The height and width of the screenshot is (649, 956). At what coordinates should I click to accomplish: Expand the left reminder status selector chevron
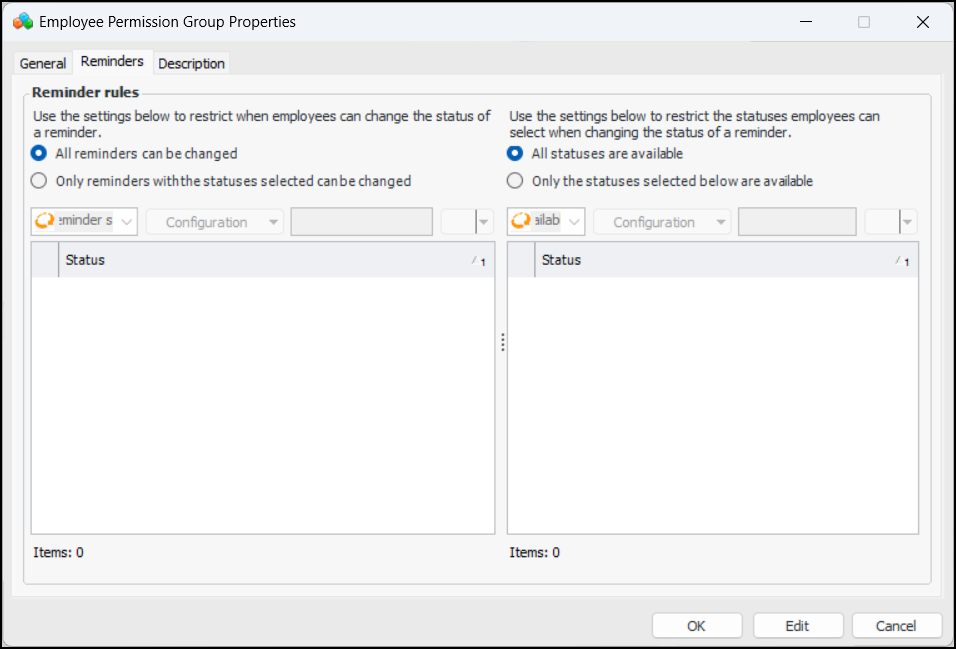[x=126, y=222]
